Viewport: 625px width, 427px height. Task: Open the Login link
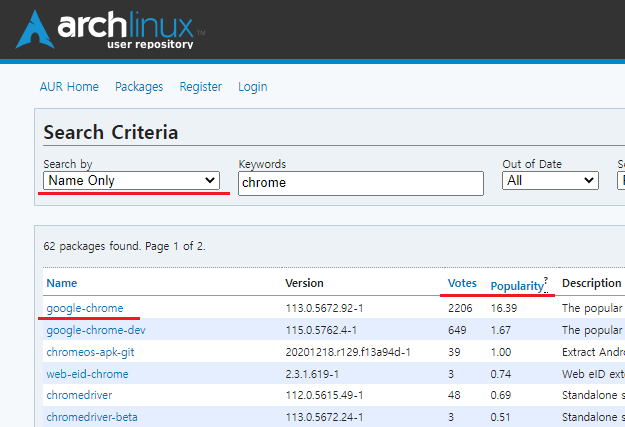253,87
